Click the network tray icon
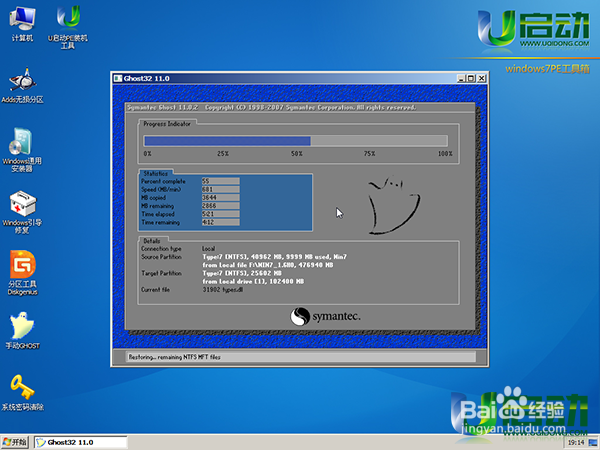600x450 pixels. tap(592, 443)
